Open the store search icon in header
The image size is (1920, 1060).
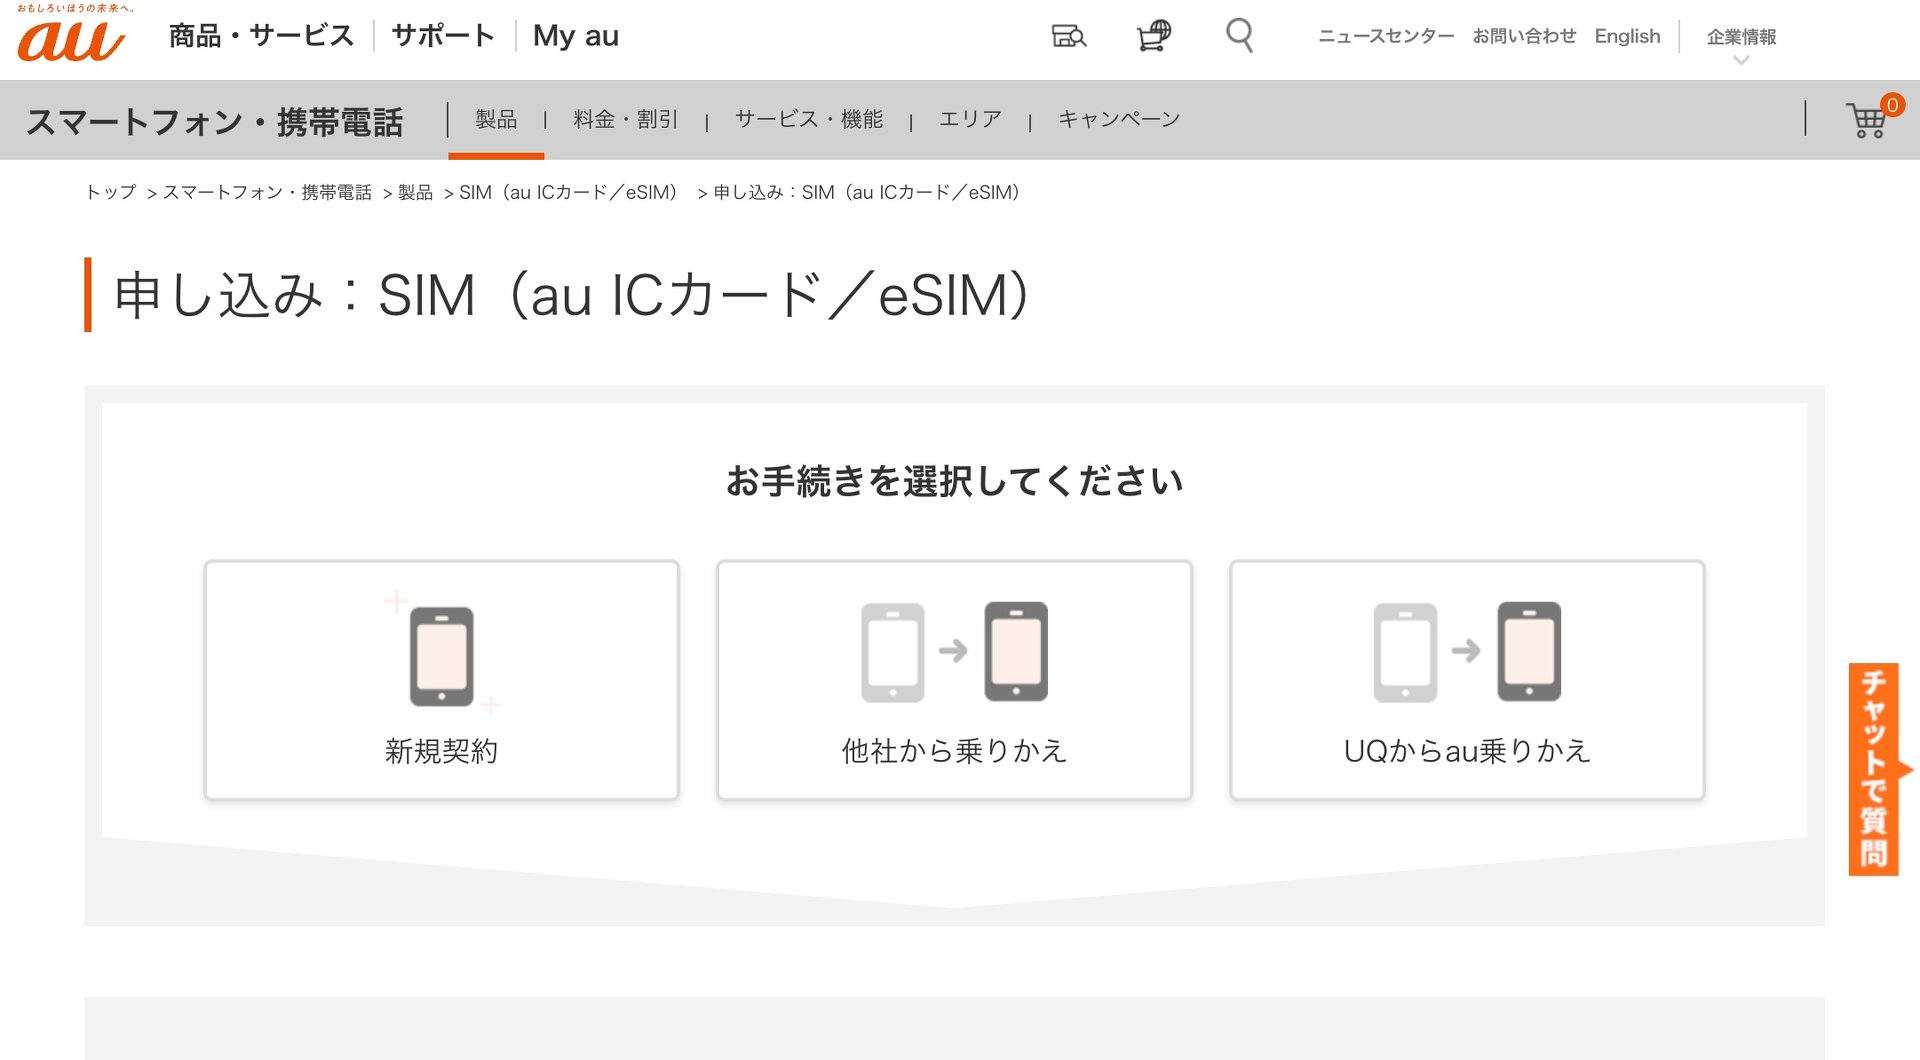(1069, 36)
